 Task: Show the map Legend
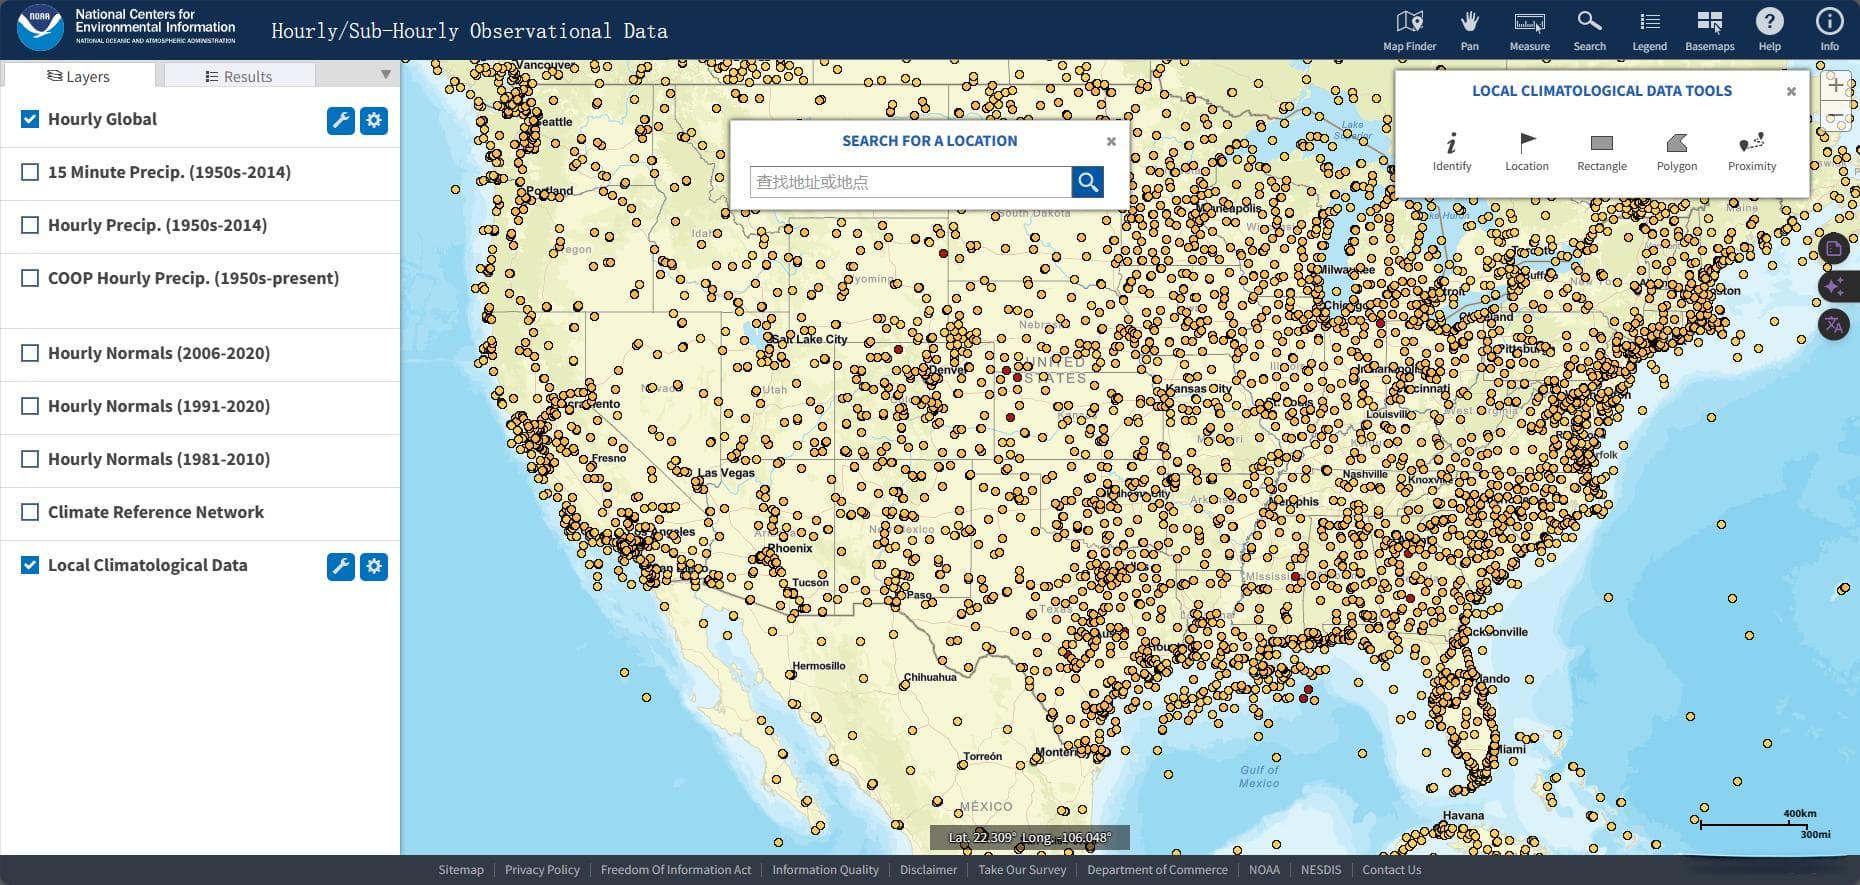tap(1649, 31)
